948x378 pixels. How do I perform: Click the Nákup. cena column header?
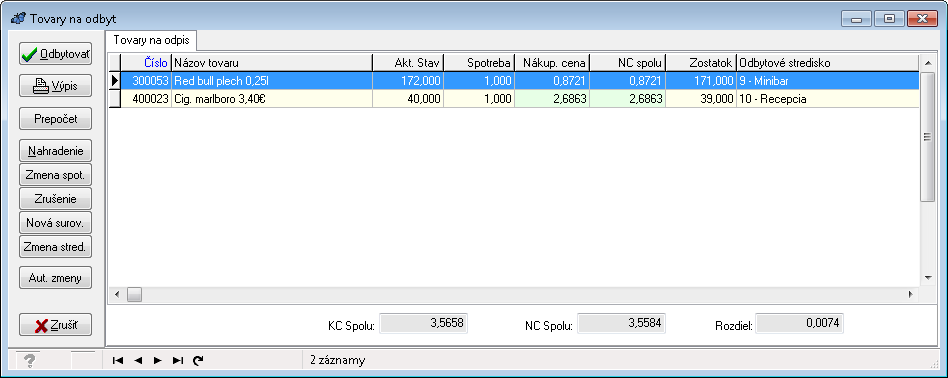(x=552, y=63)
